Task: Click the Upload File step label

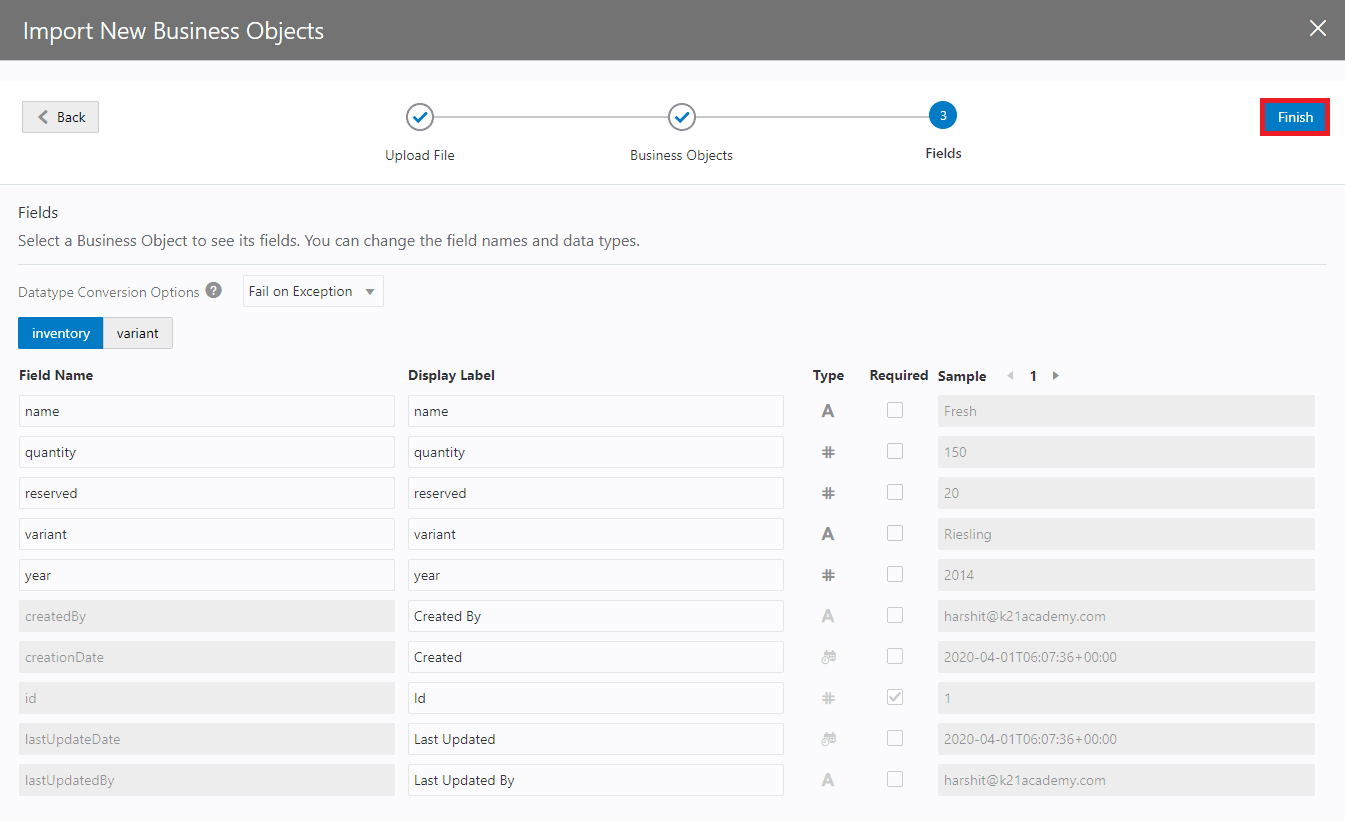Action: [x=420, y=155]
